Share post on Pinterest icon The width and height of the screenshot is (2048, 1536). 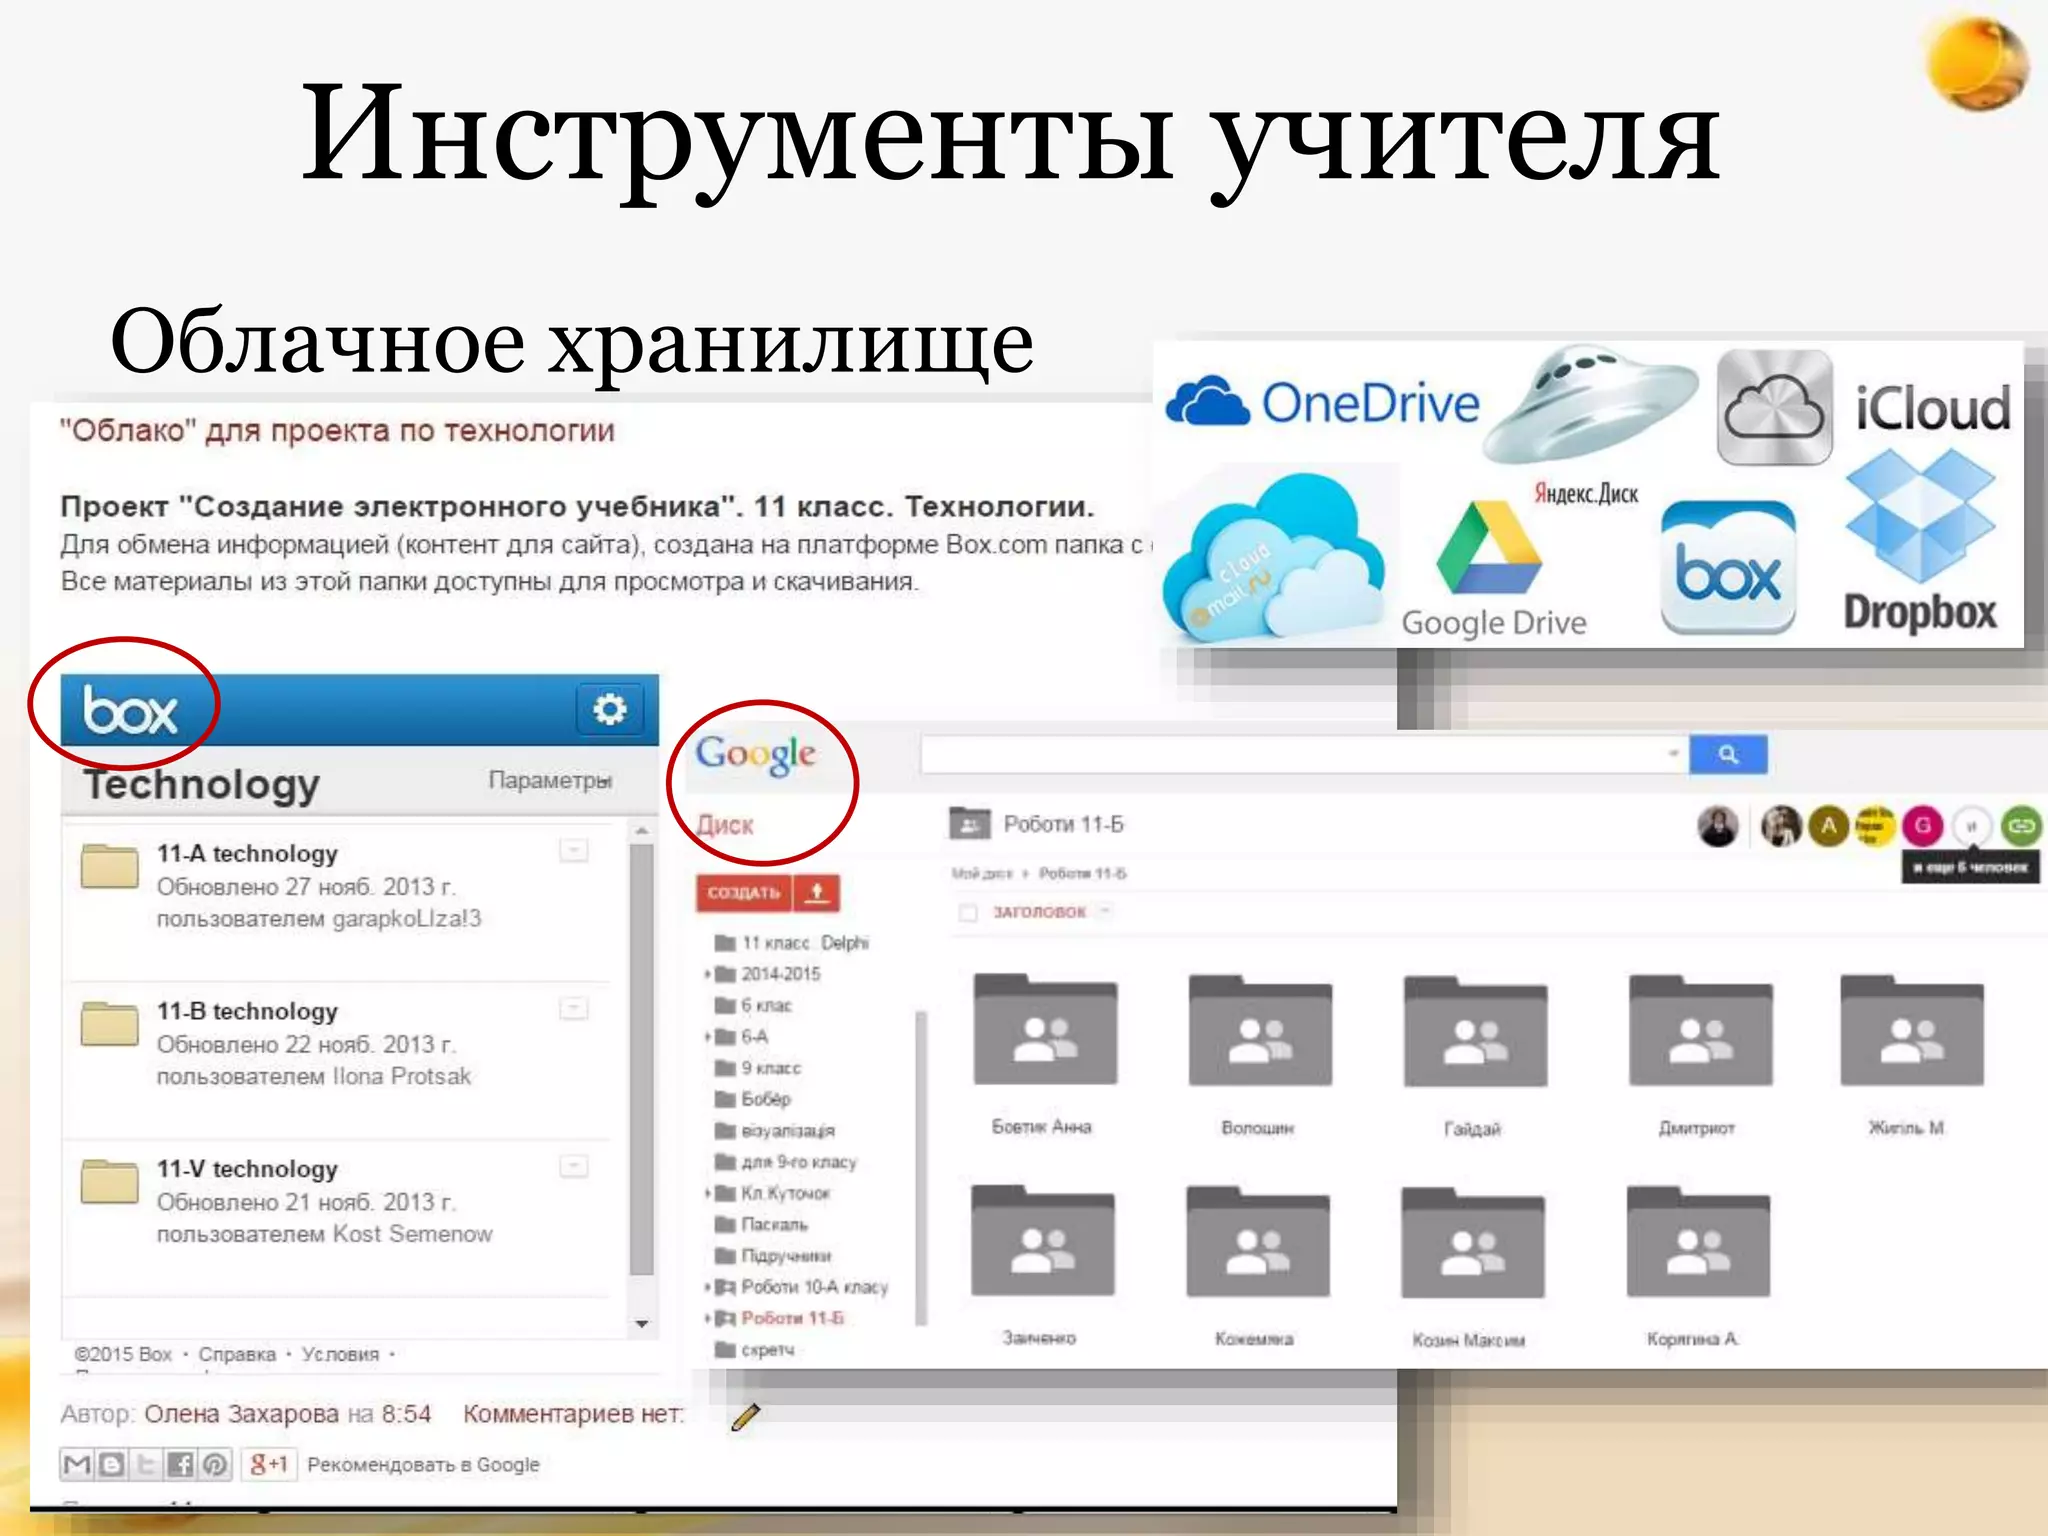pos(214,1465)
